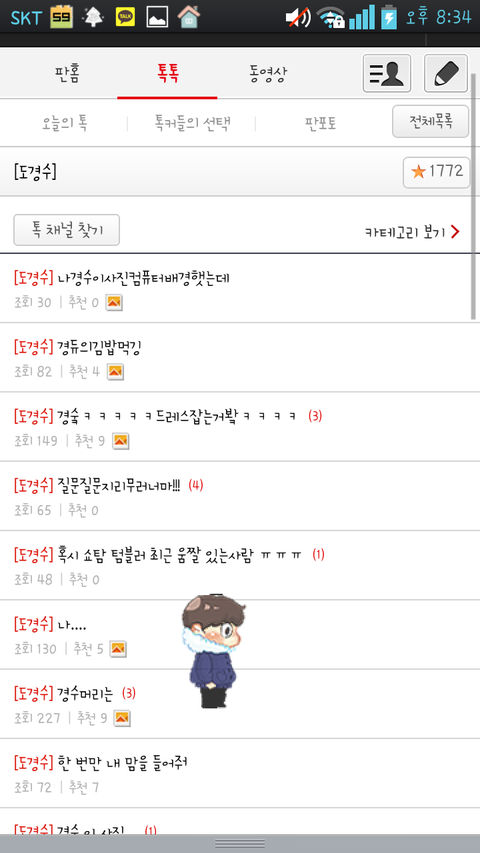480x853 pixels.
Task: Tap the floating chibi character sticker
Action: click(x=213, y=651)
